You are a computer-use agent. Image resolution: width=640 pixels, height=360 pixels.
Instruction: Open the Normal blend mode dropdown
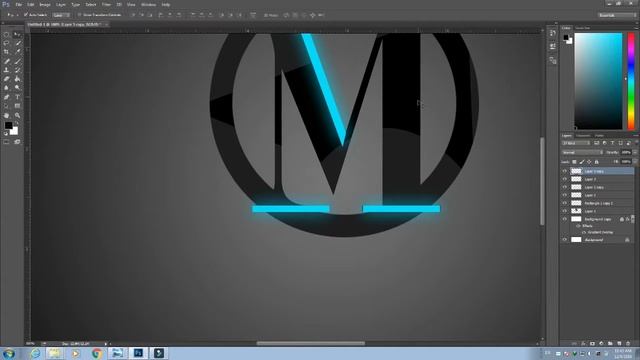coord(582,153)
